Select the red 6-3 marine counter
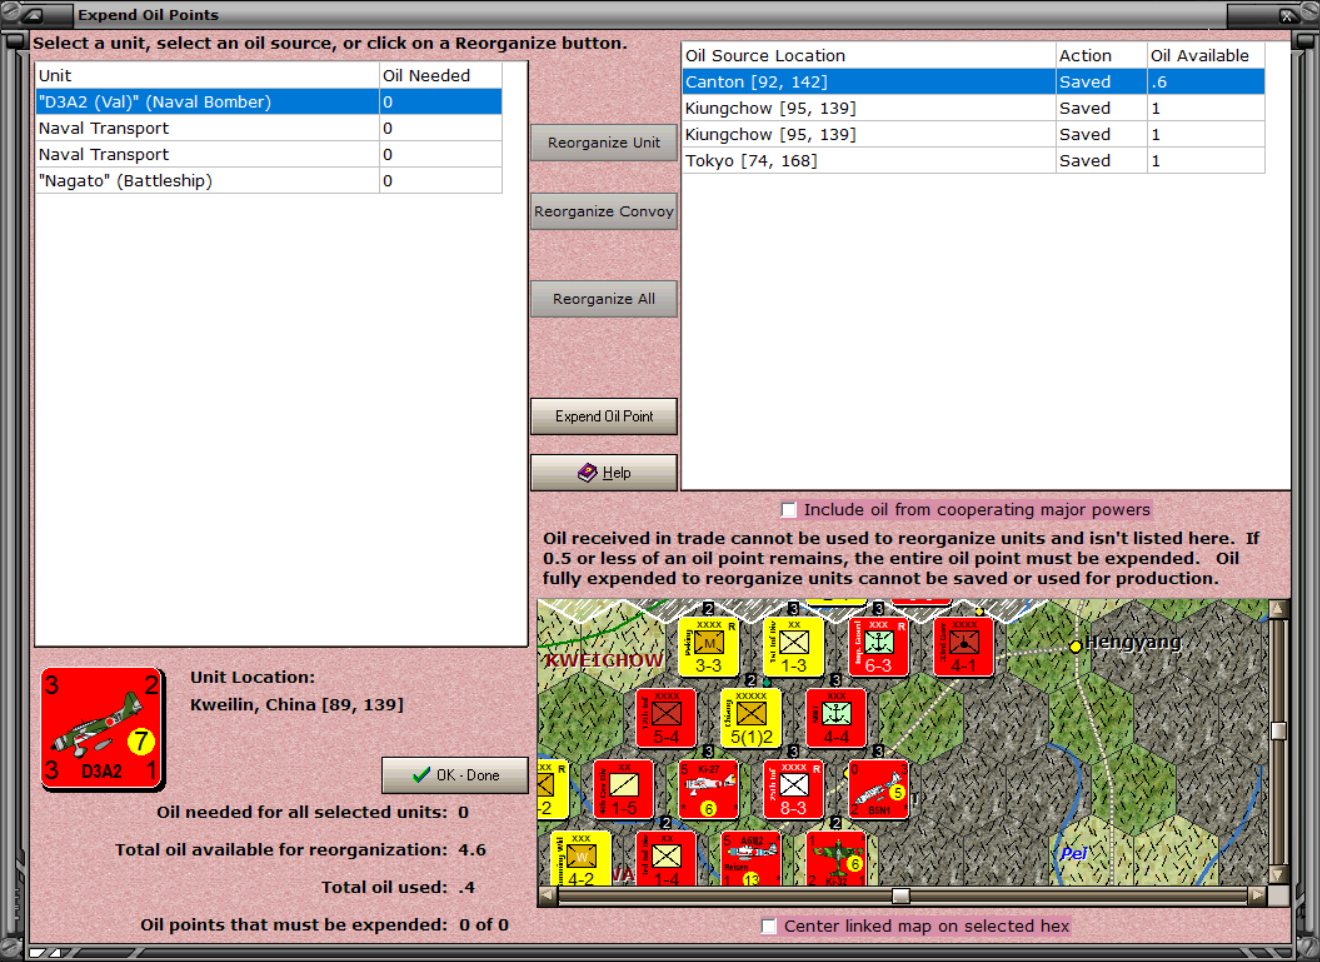The width and height of the screenshot is (1320, 962). [x=878, y=646]
